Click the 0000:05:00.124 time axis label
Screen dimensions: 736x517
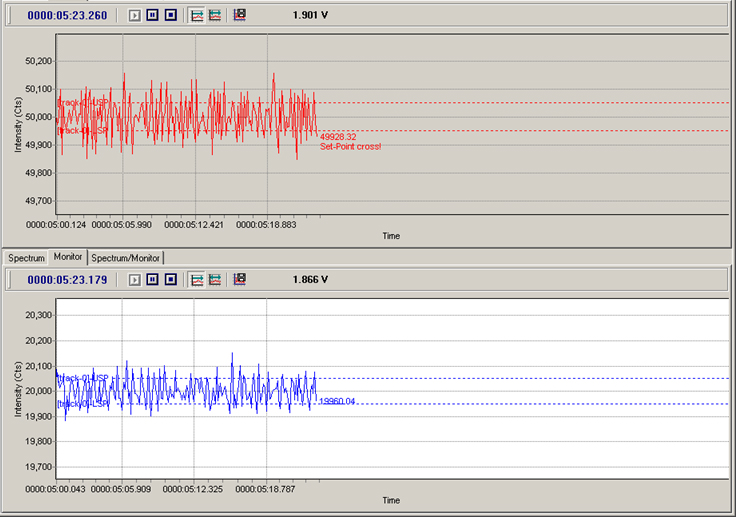point(56,224)
